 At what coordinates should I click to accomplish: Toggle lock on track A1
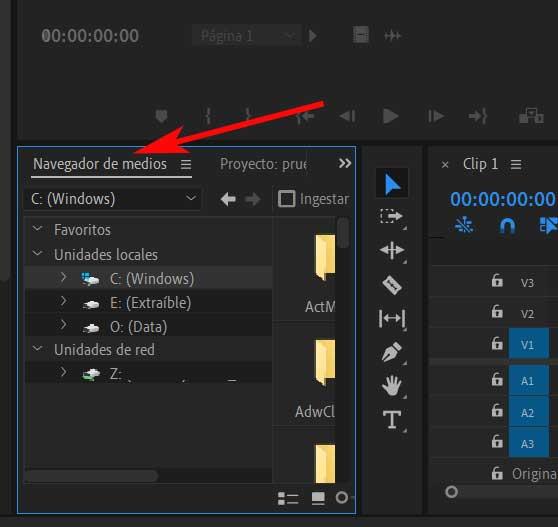tap(497, 379)
